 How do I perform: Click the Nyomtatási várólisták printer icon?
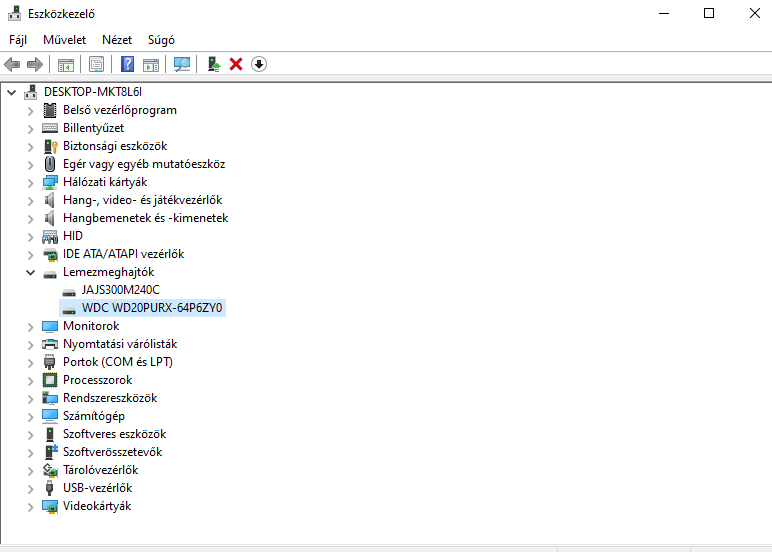(50, 344)
